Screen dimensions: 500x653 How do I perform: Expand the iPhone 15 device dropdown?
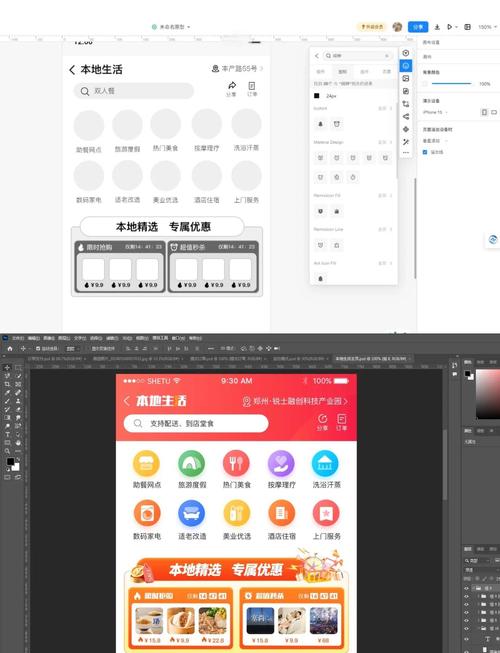(435, 112)
